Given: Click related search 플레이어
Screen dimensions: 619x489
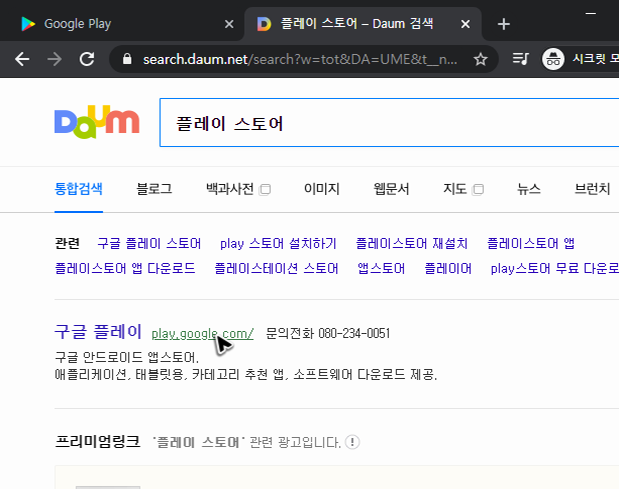Looking at the screenshot, I should 448,269.
